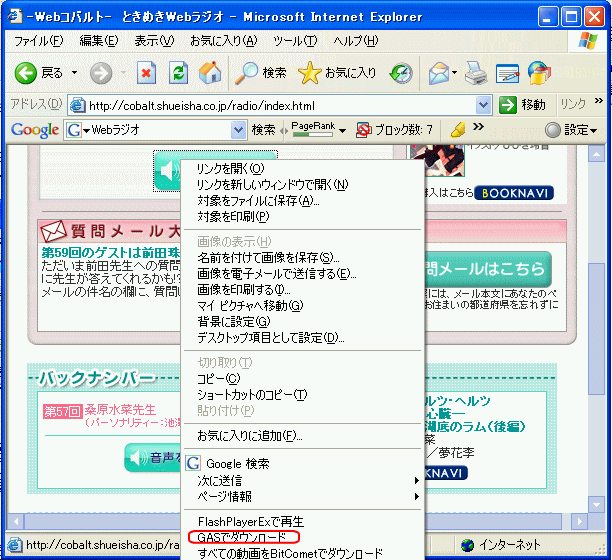Screen dimensions: 612x560
Task: Open the ツール(T) menu
Action: point(295,41)
